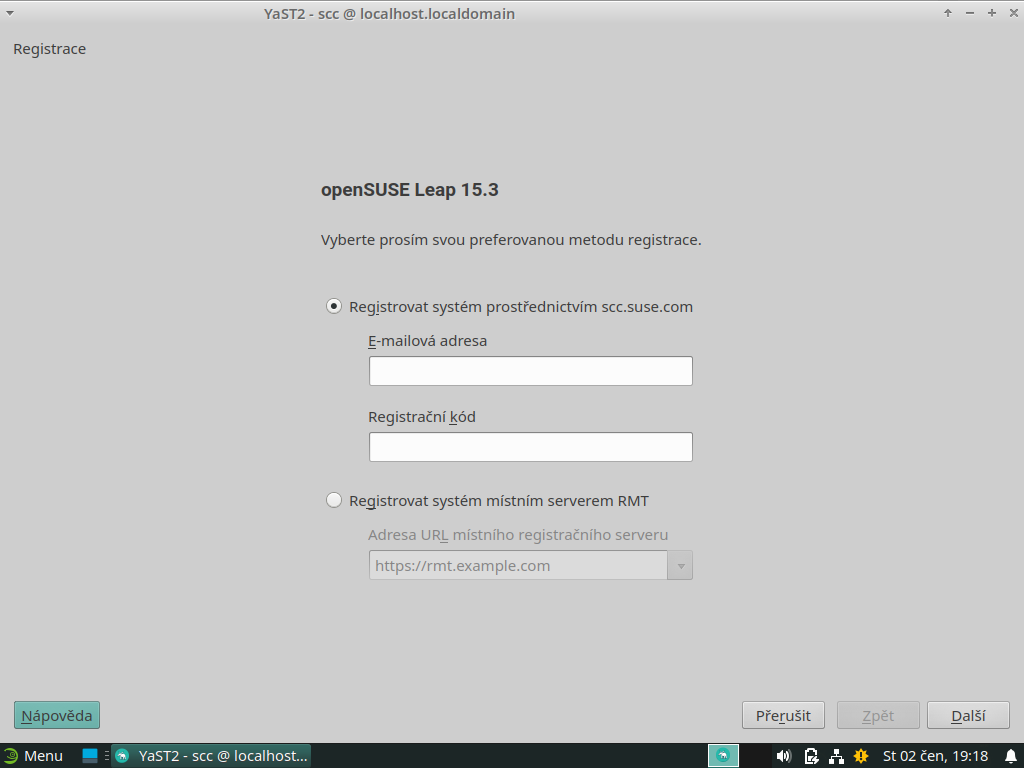This screenshot has height=768, width=1024.
Task: Minimize the YaST2 window
Action: (970, 13)
